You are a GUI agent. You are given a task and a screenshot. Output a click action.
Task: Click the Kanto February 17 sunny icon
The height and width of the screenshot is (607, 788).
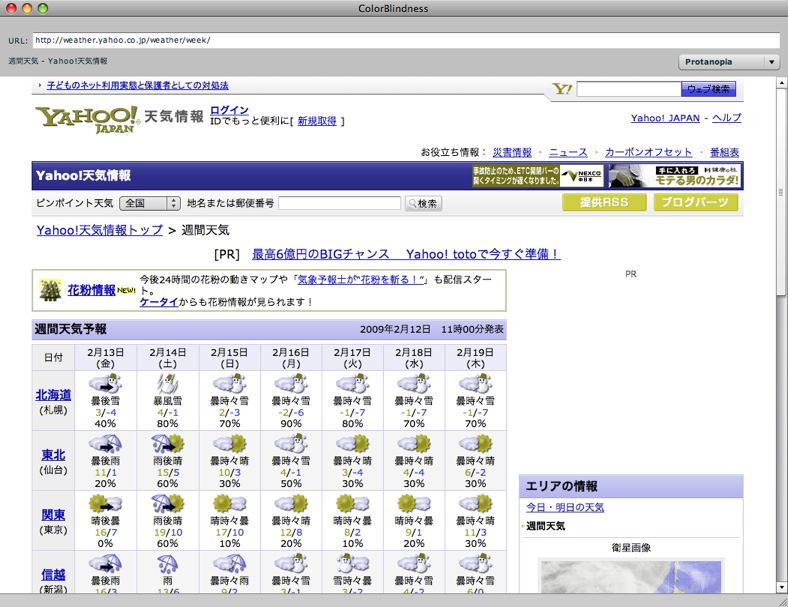tap(352, 503)
